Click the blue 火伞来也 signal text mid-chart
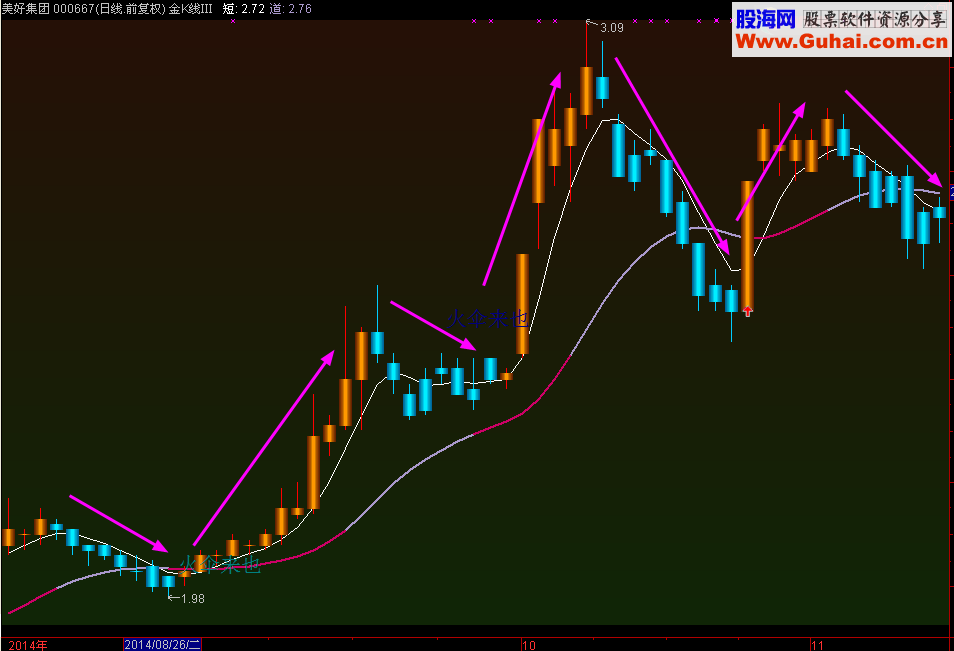 (x=487, y=319)
